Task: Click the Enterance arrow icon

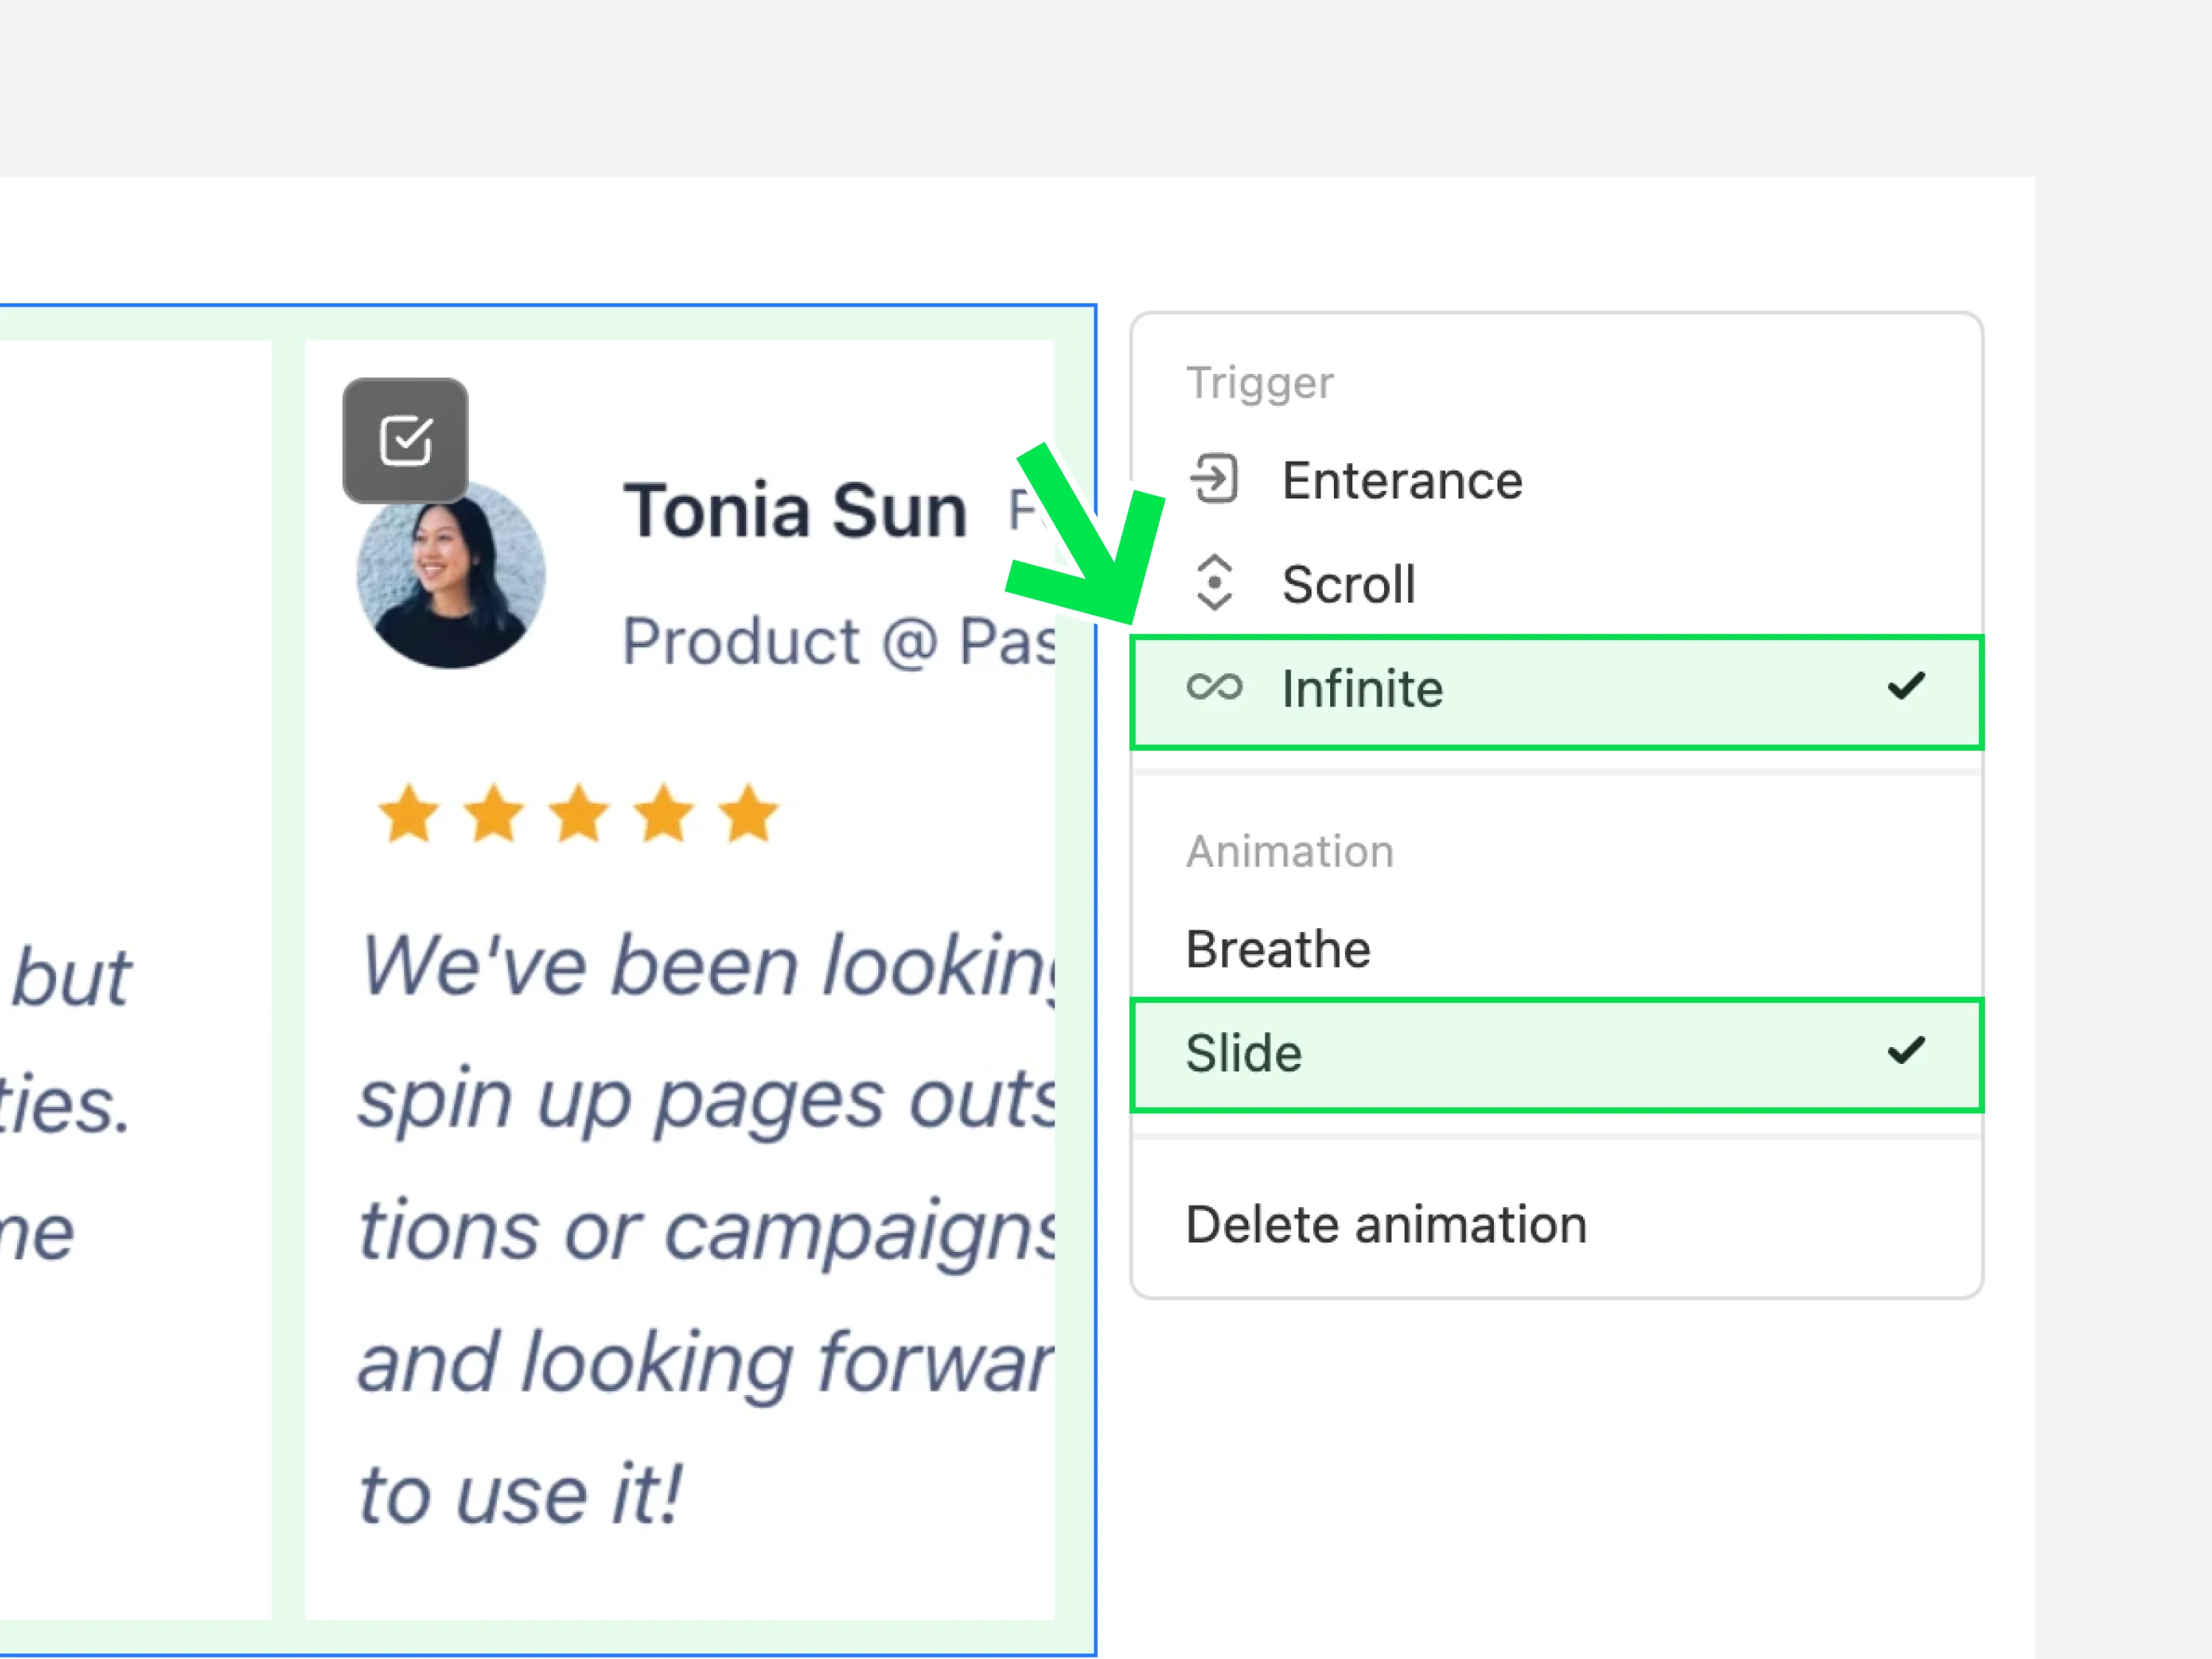Action: (x=1214, y=479)
